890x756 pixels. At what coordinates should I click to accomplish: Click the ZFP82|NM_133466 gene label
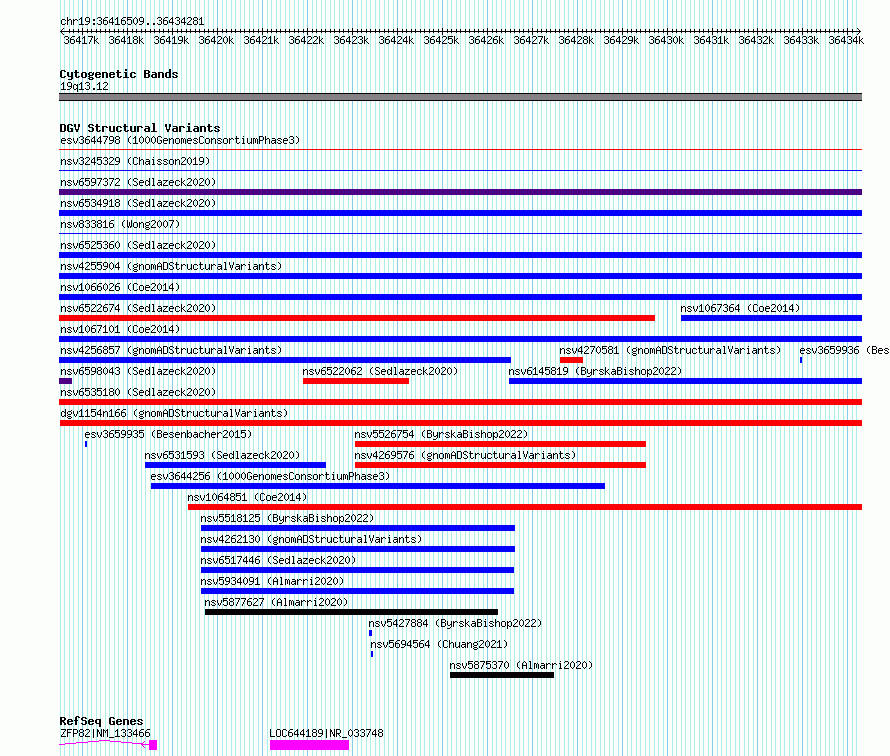105,733
